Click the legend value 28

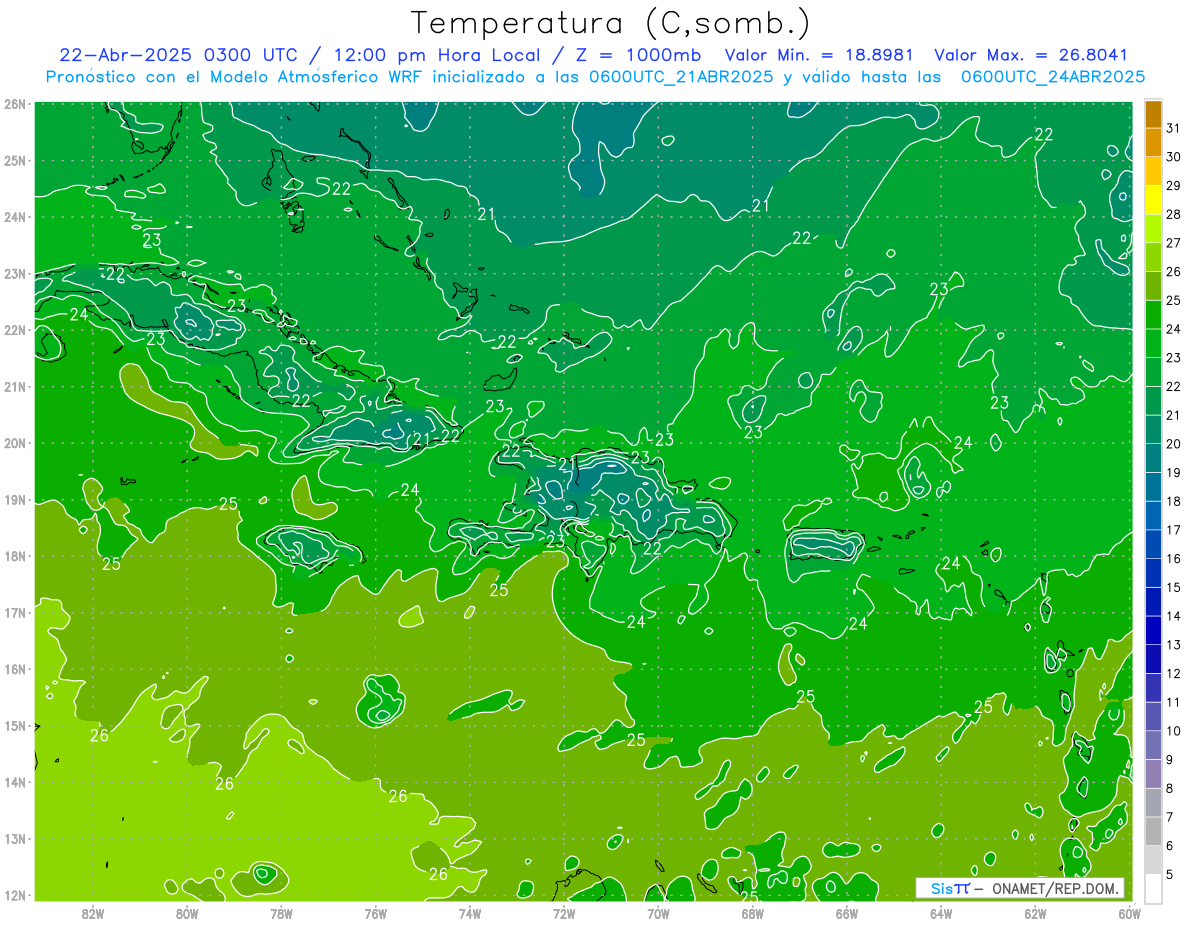coord(1173,214)
